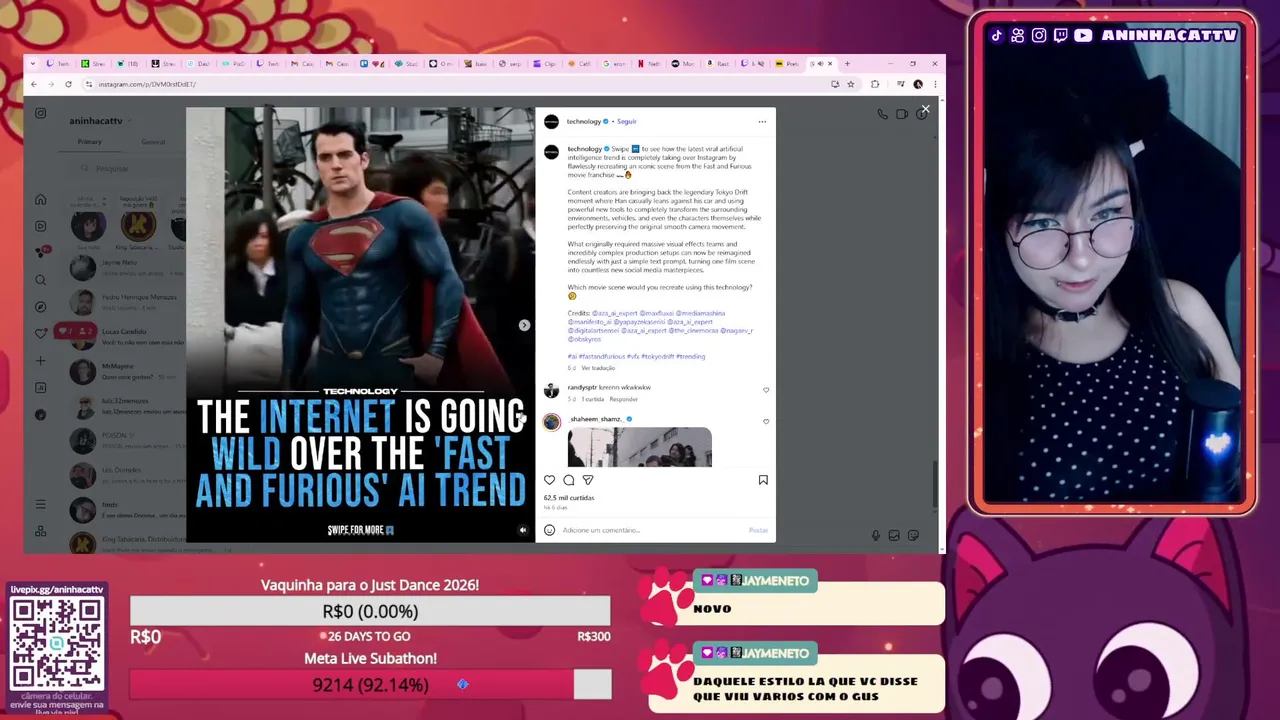
Task: Follow the technology account via Seguir
Action: click(x=627, y=122)
